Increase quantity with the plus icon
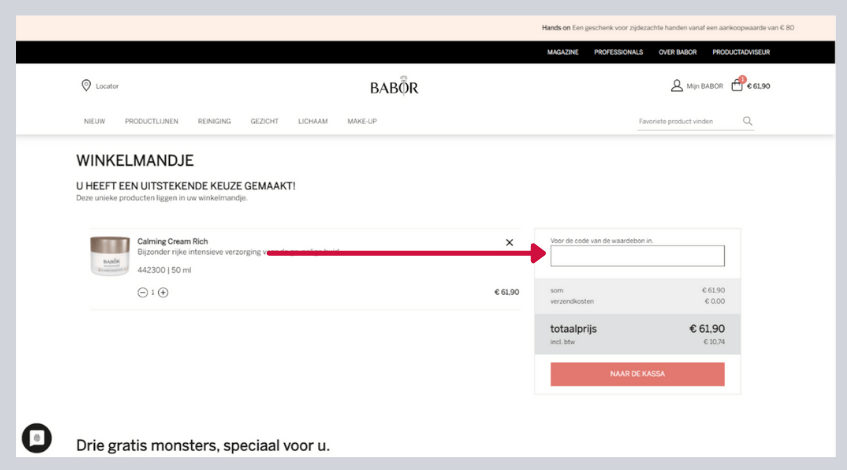This screenshot has width=847, height=470. pos(163,292)
